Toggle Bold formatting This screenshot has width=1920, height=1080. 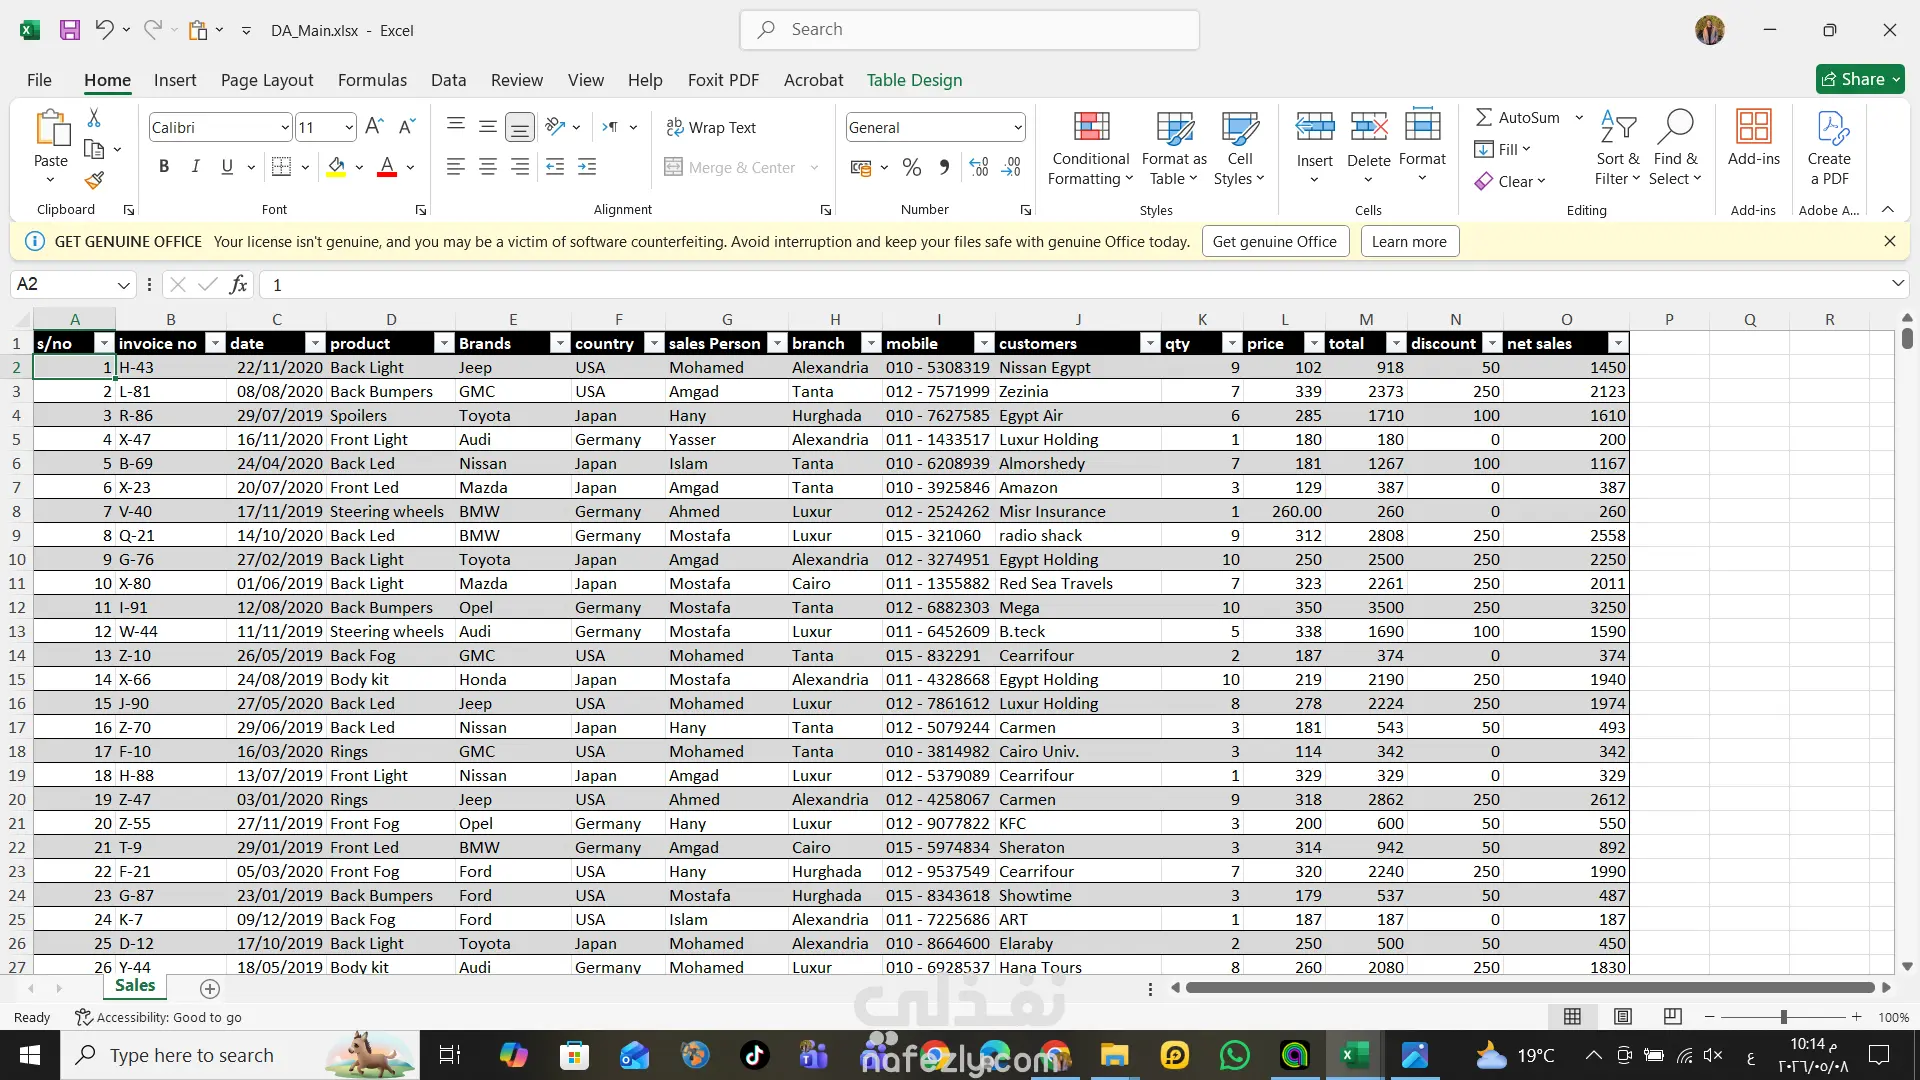click(x=164, y=167)
